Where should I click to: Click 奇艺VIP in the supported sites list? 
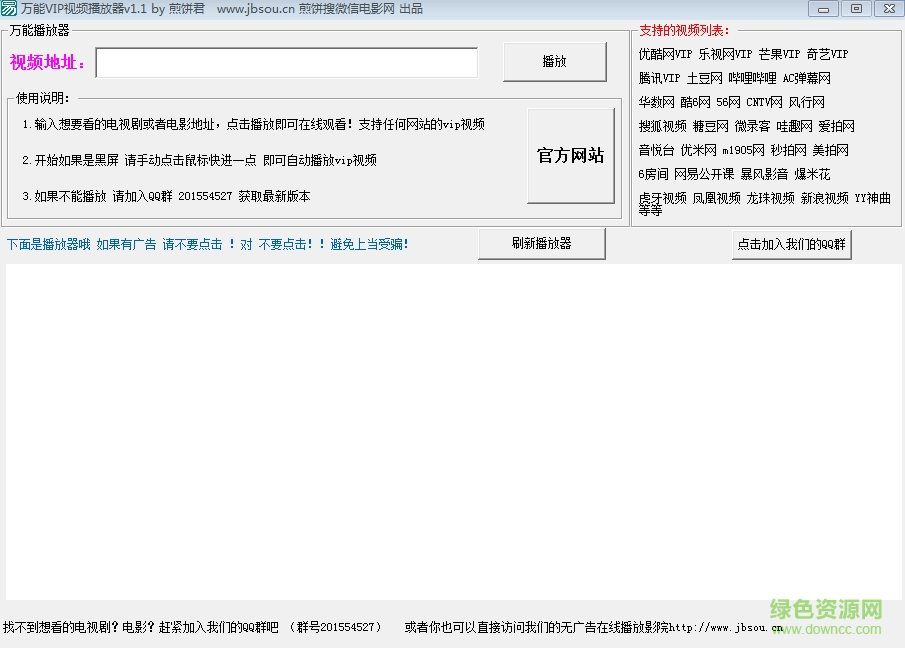click(x=828, y=54)
